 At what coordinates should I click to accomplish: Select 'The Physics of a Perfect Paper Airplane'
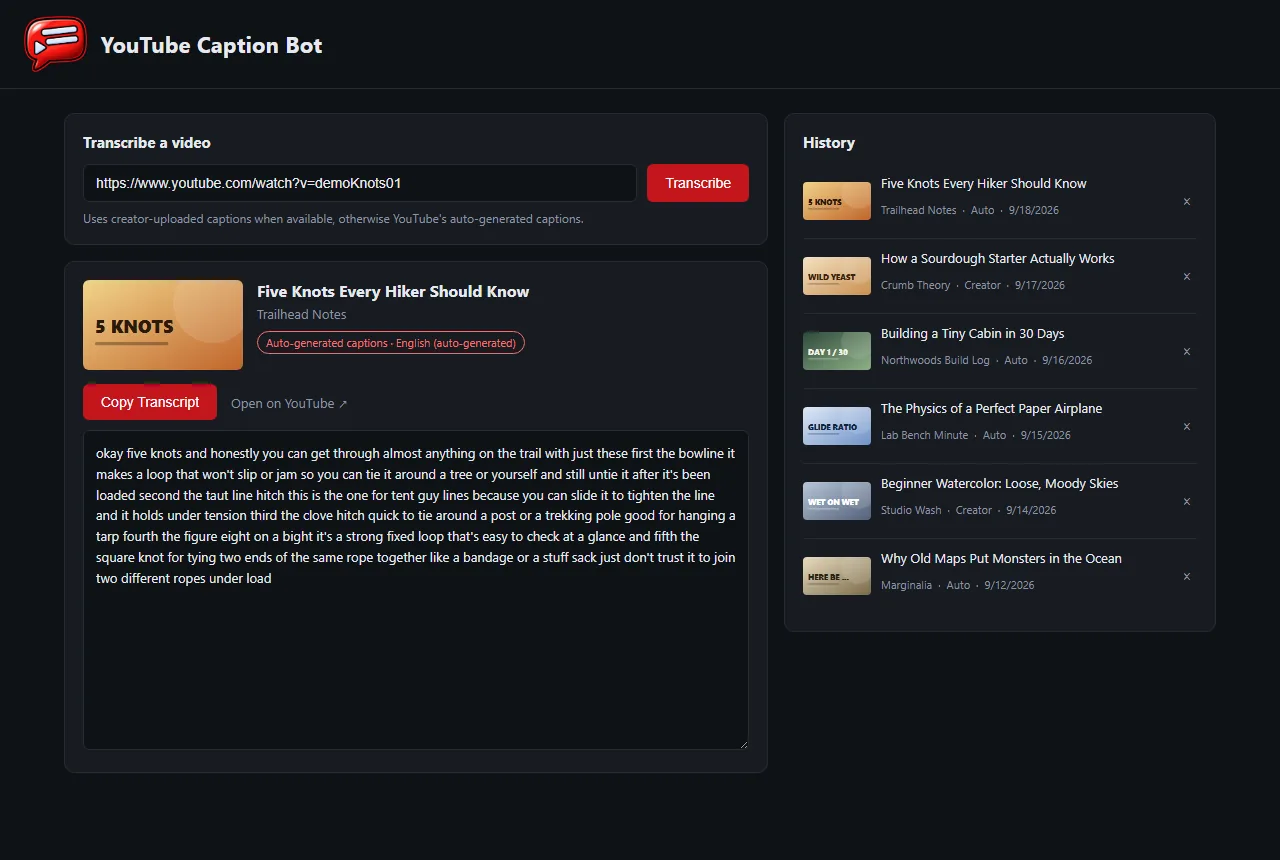coord(991,408)
